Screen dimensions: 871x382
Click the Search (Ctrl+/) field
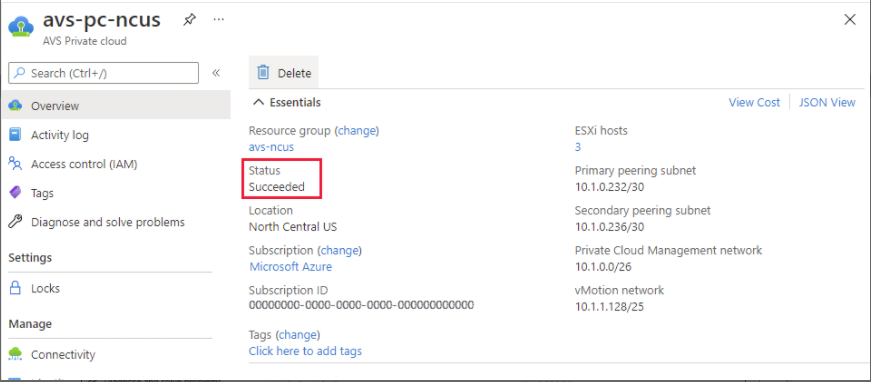point(104,73)
